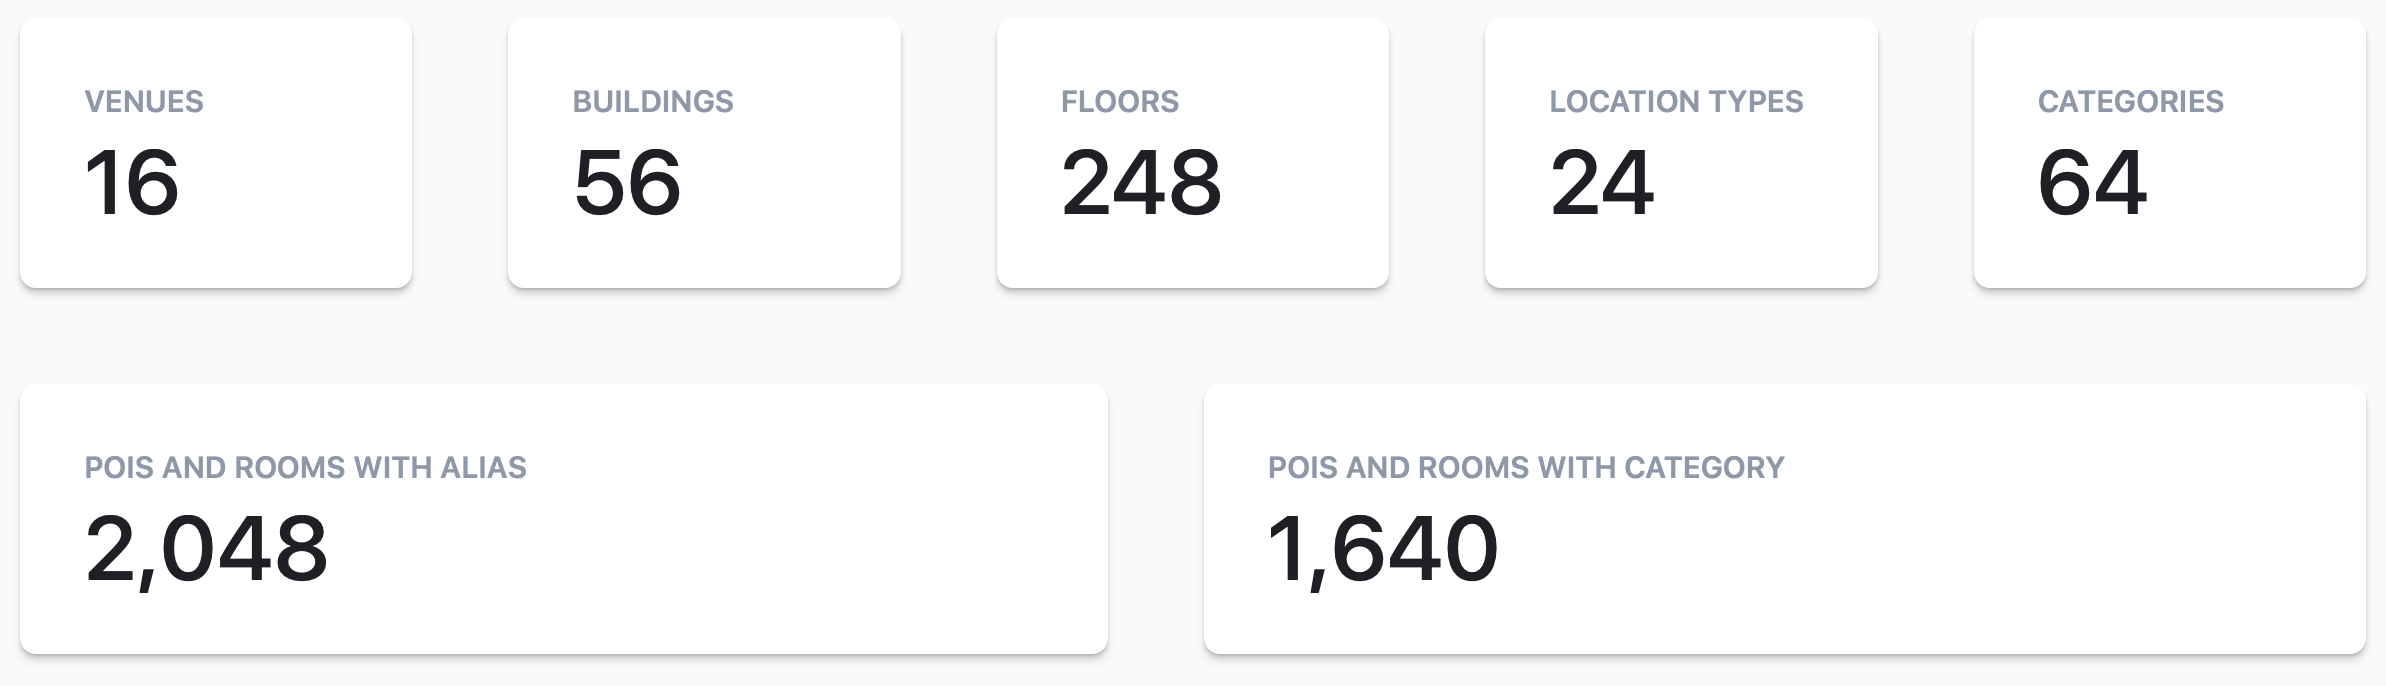Click the POIs and Rooms with Alias label
The image size is (2386, 686).
pyautogui.click(x=305, y=467)
